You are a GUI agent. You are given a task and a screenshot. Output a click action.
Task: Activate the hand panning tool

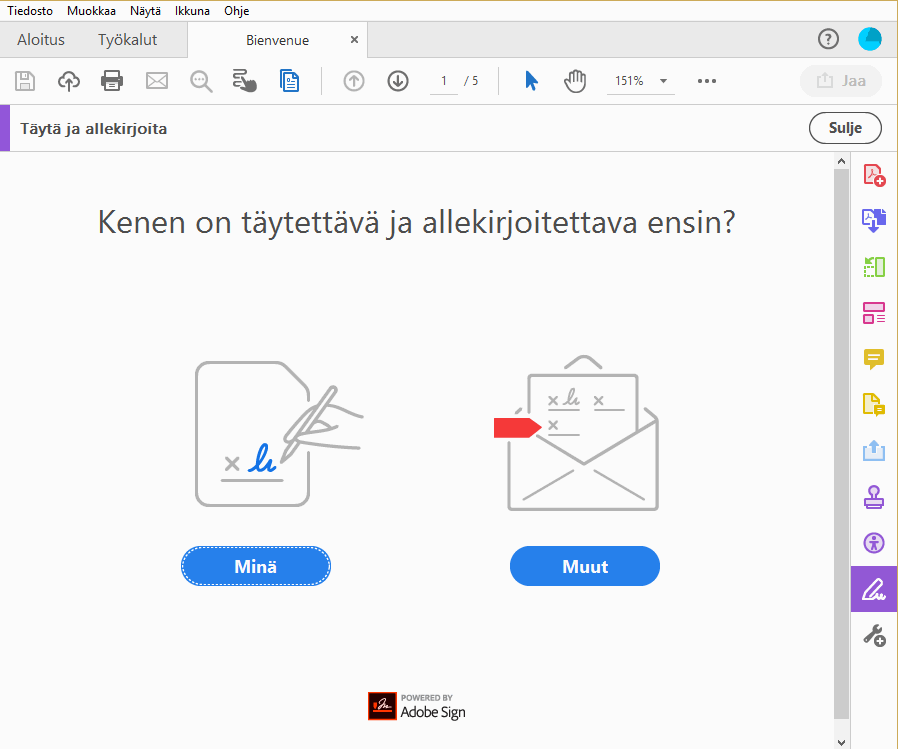[x=575, y=81]
